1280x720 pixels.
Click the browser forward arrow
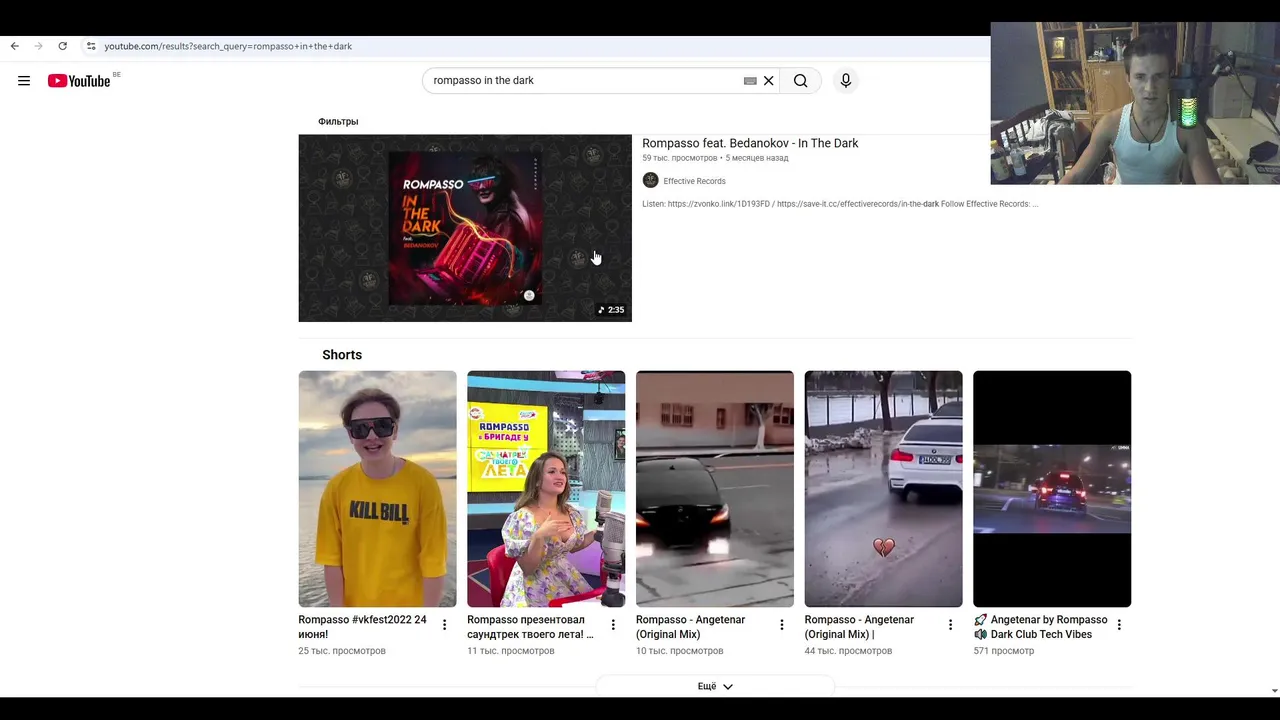(38, 46)
